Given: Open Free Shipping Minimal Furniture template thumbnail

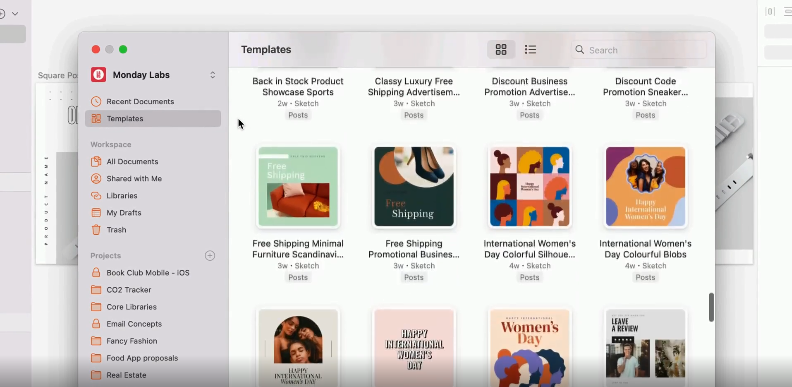Looking at the screenshot, I should point(298,186).
